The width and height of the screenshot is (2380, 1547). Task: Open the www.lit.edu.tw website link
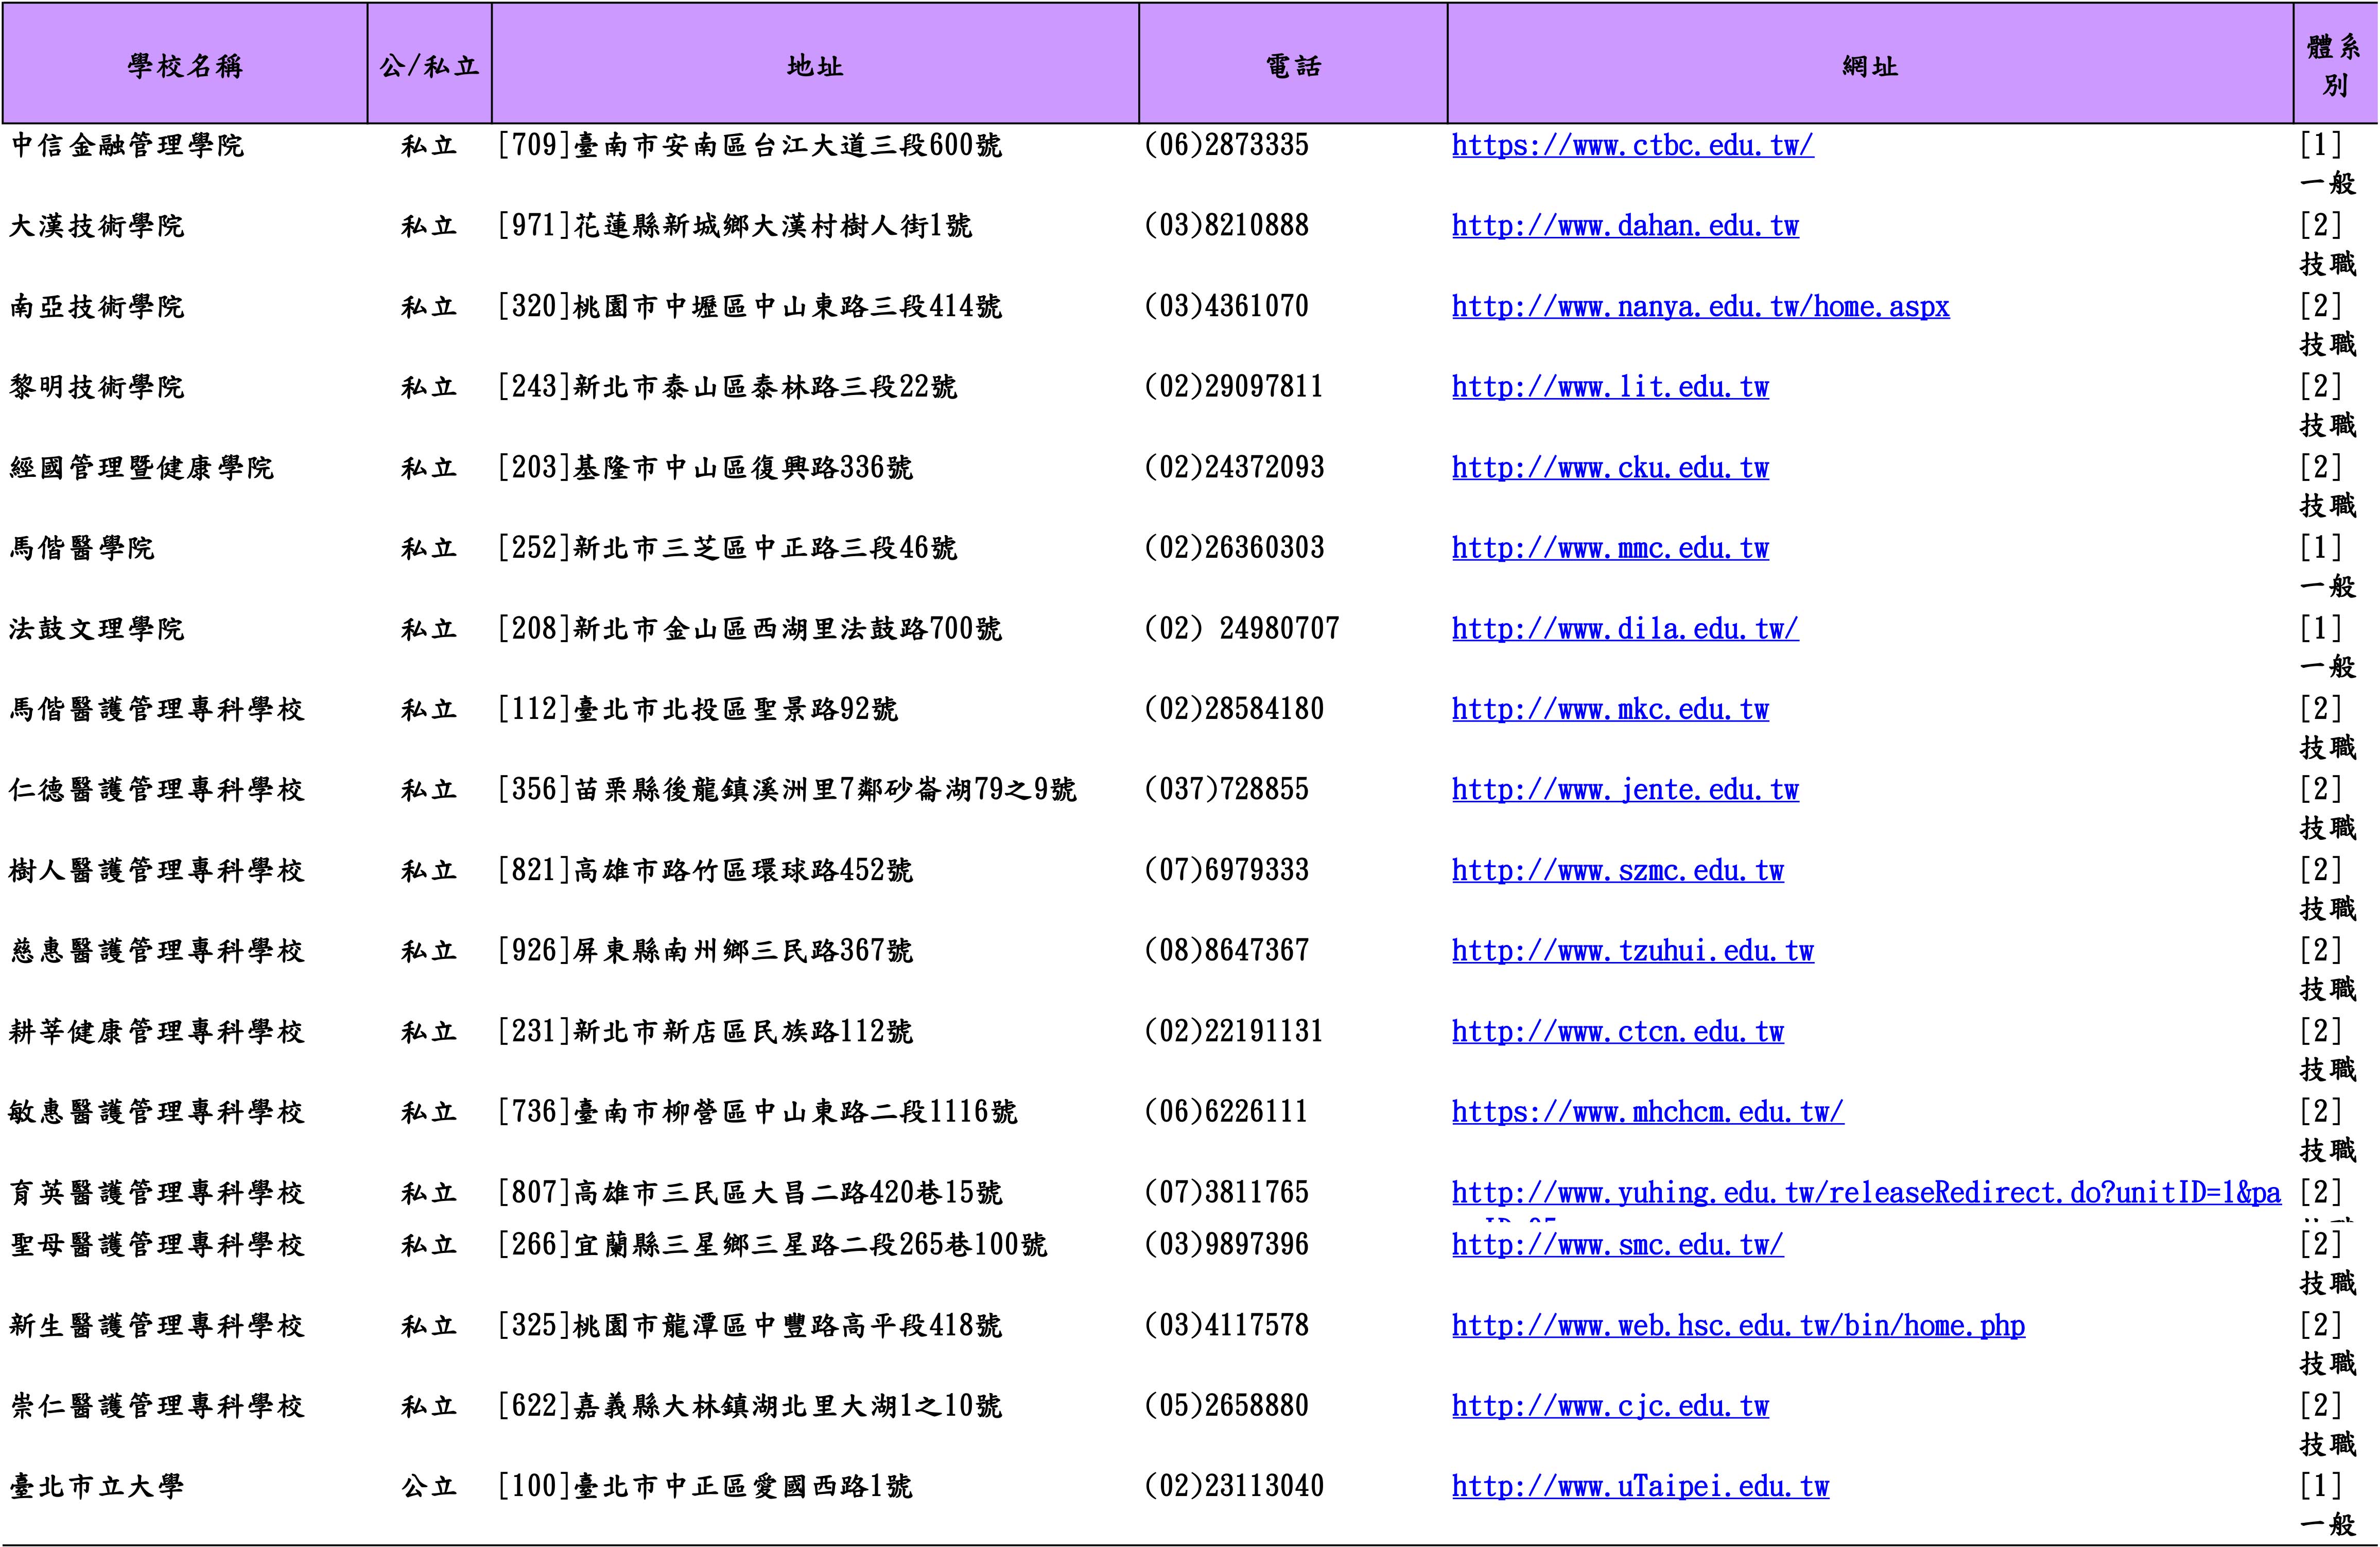tap(1610, 387)
